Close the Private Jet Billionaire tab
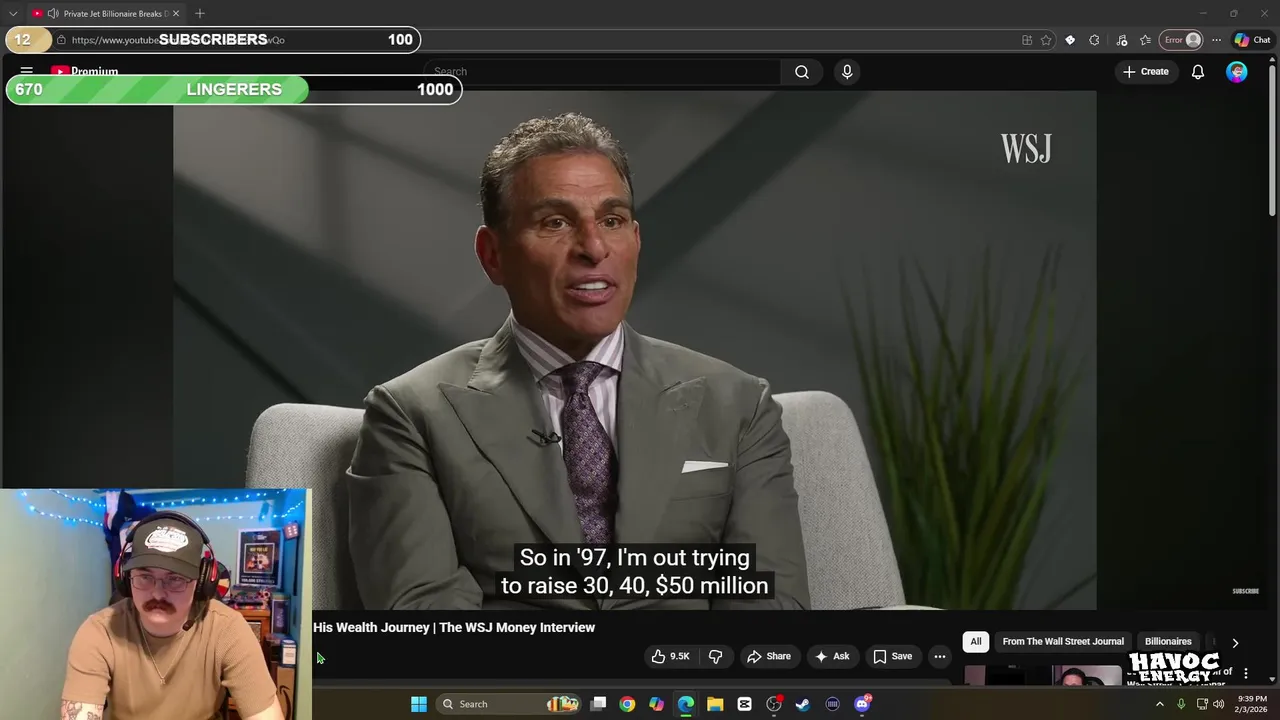The height and width of the screenshot is (720, 1280). [x=175, y=14]
